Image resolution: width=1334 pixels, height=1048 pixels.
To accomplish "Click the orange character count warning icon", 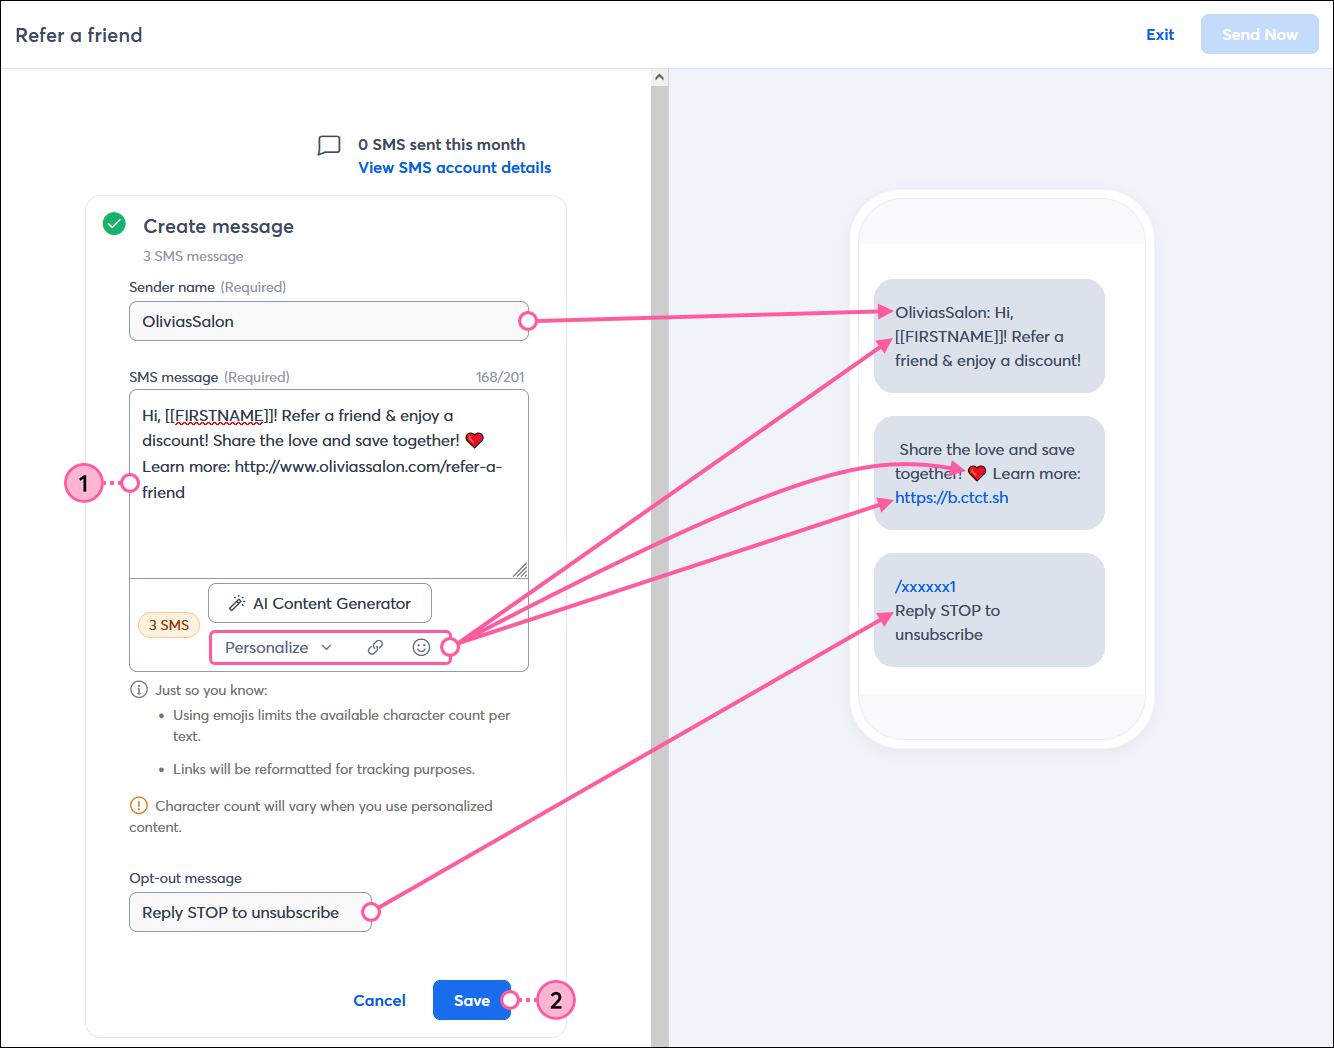I will pos(139,806).
